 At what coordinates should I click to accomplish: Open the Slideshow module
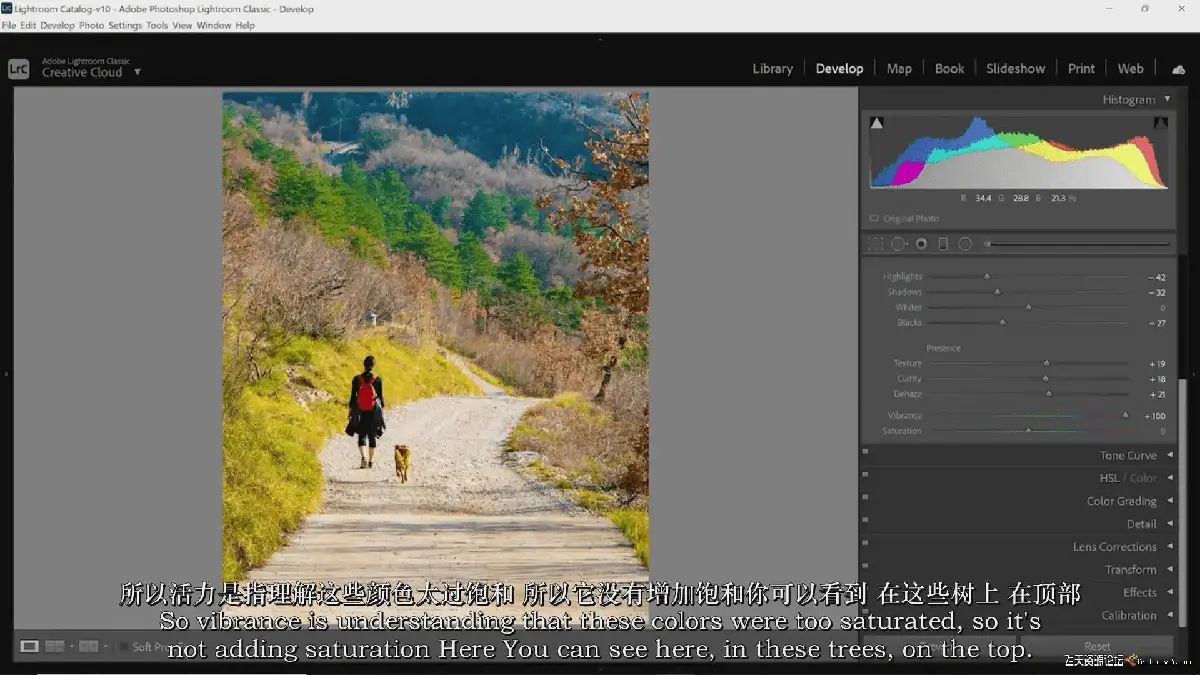click(x=1015, y=69)
